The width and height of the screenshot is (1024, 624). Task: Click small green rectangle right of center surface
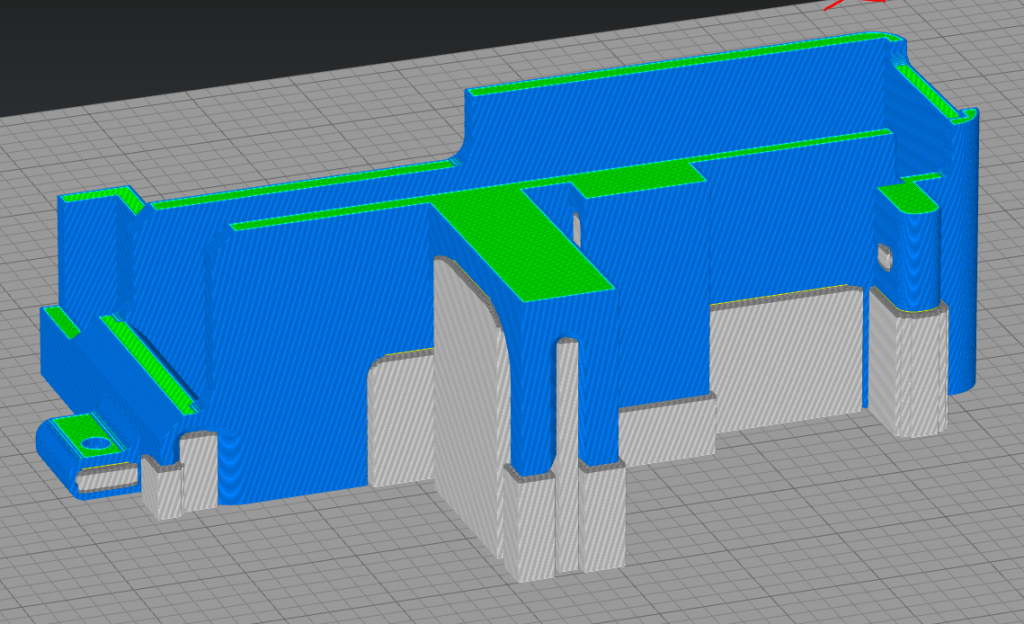pos(640,179)
